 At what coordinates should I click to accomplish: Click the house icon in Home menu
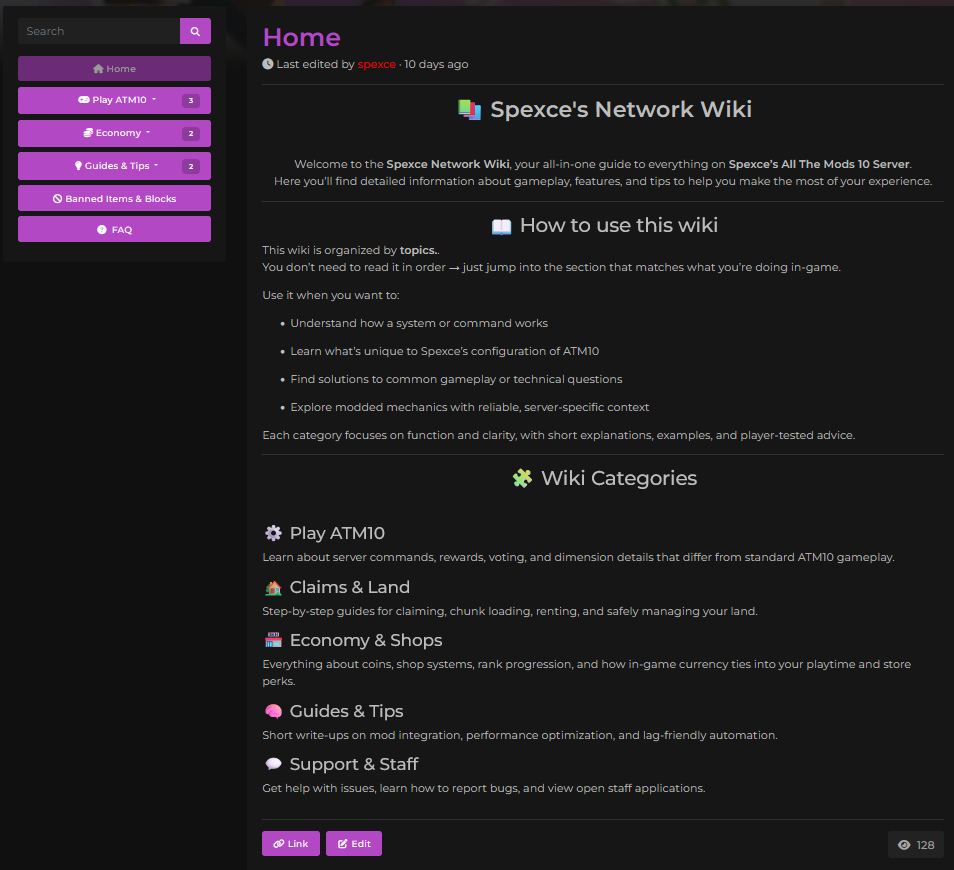click(x=98, y=69)
